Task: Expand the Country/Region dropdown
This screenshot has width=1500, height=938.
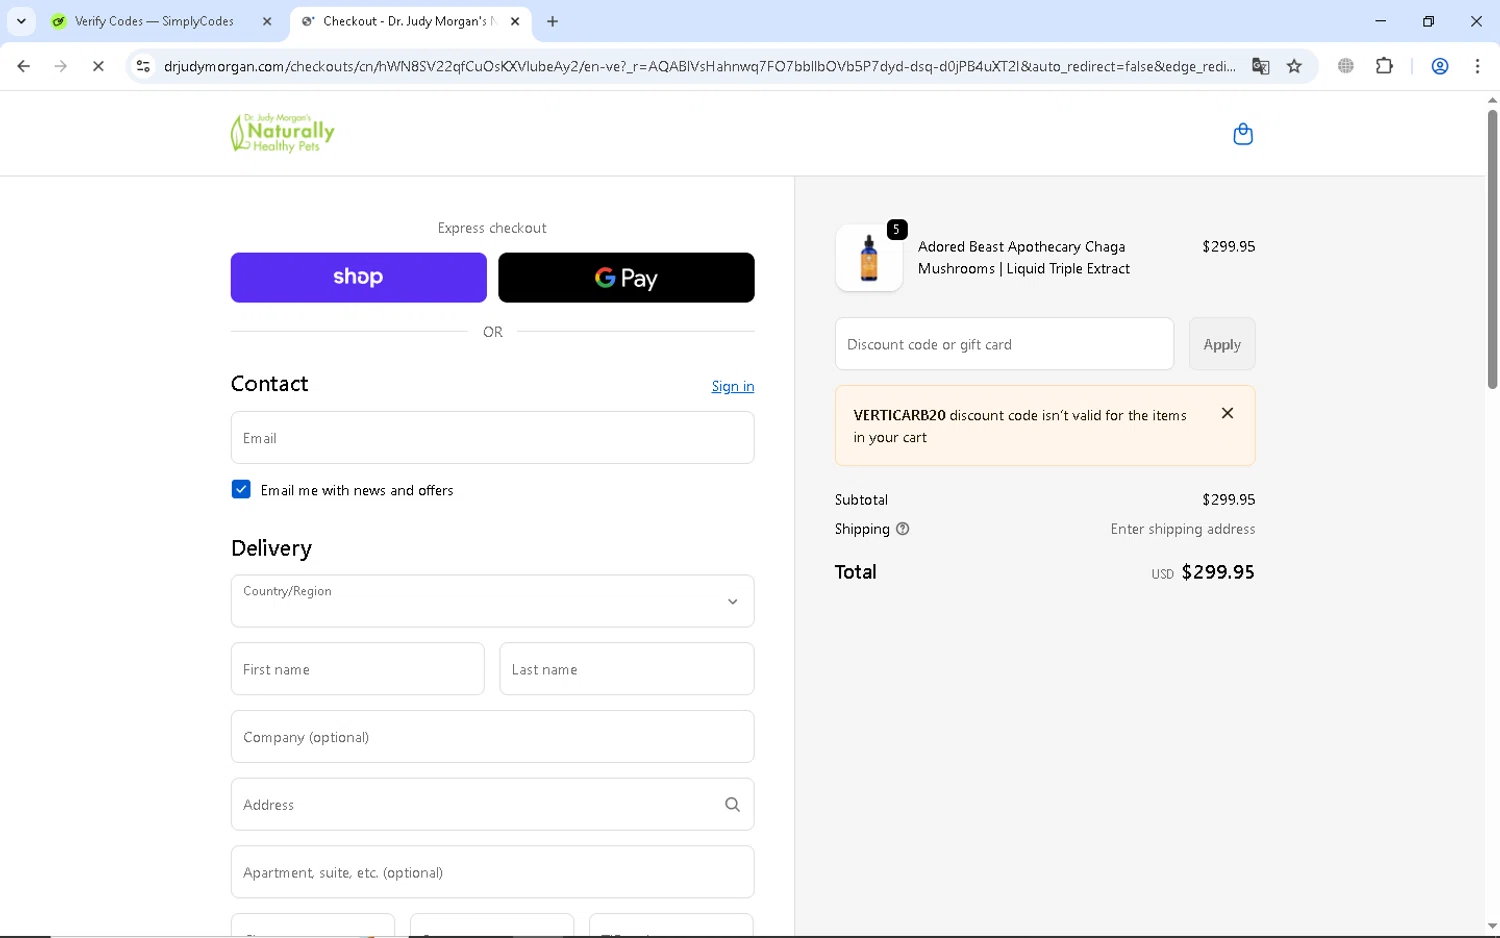Action: tap(492, 601)
